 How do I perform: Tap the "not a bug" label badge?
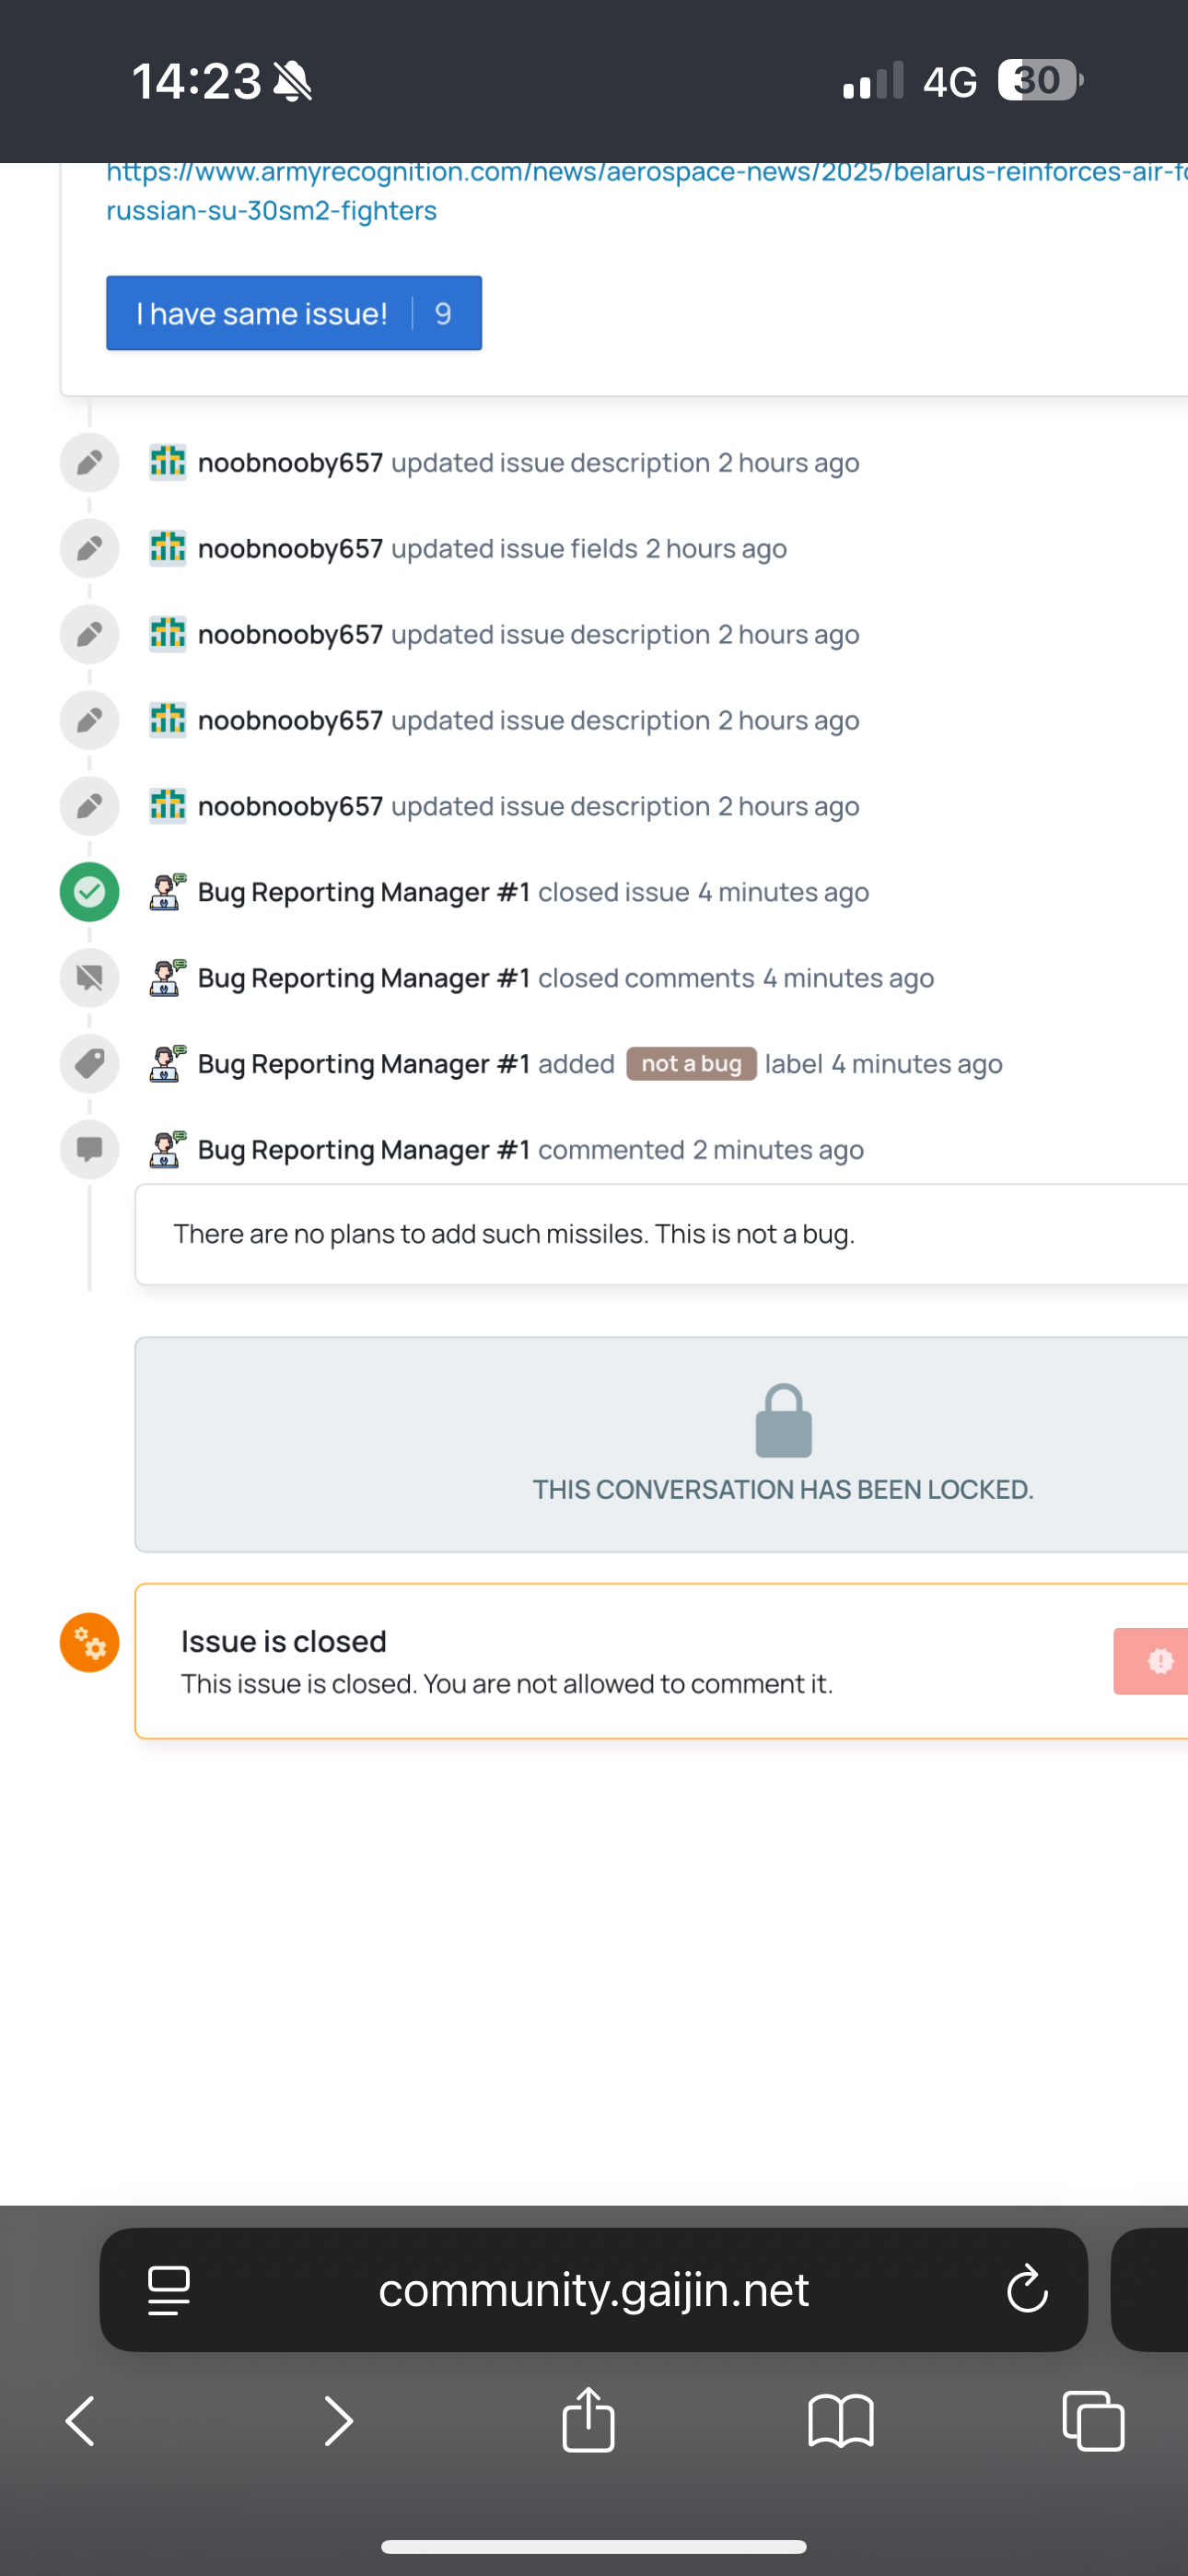click(x=691, y=1064)
